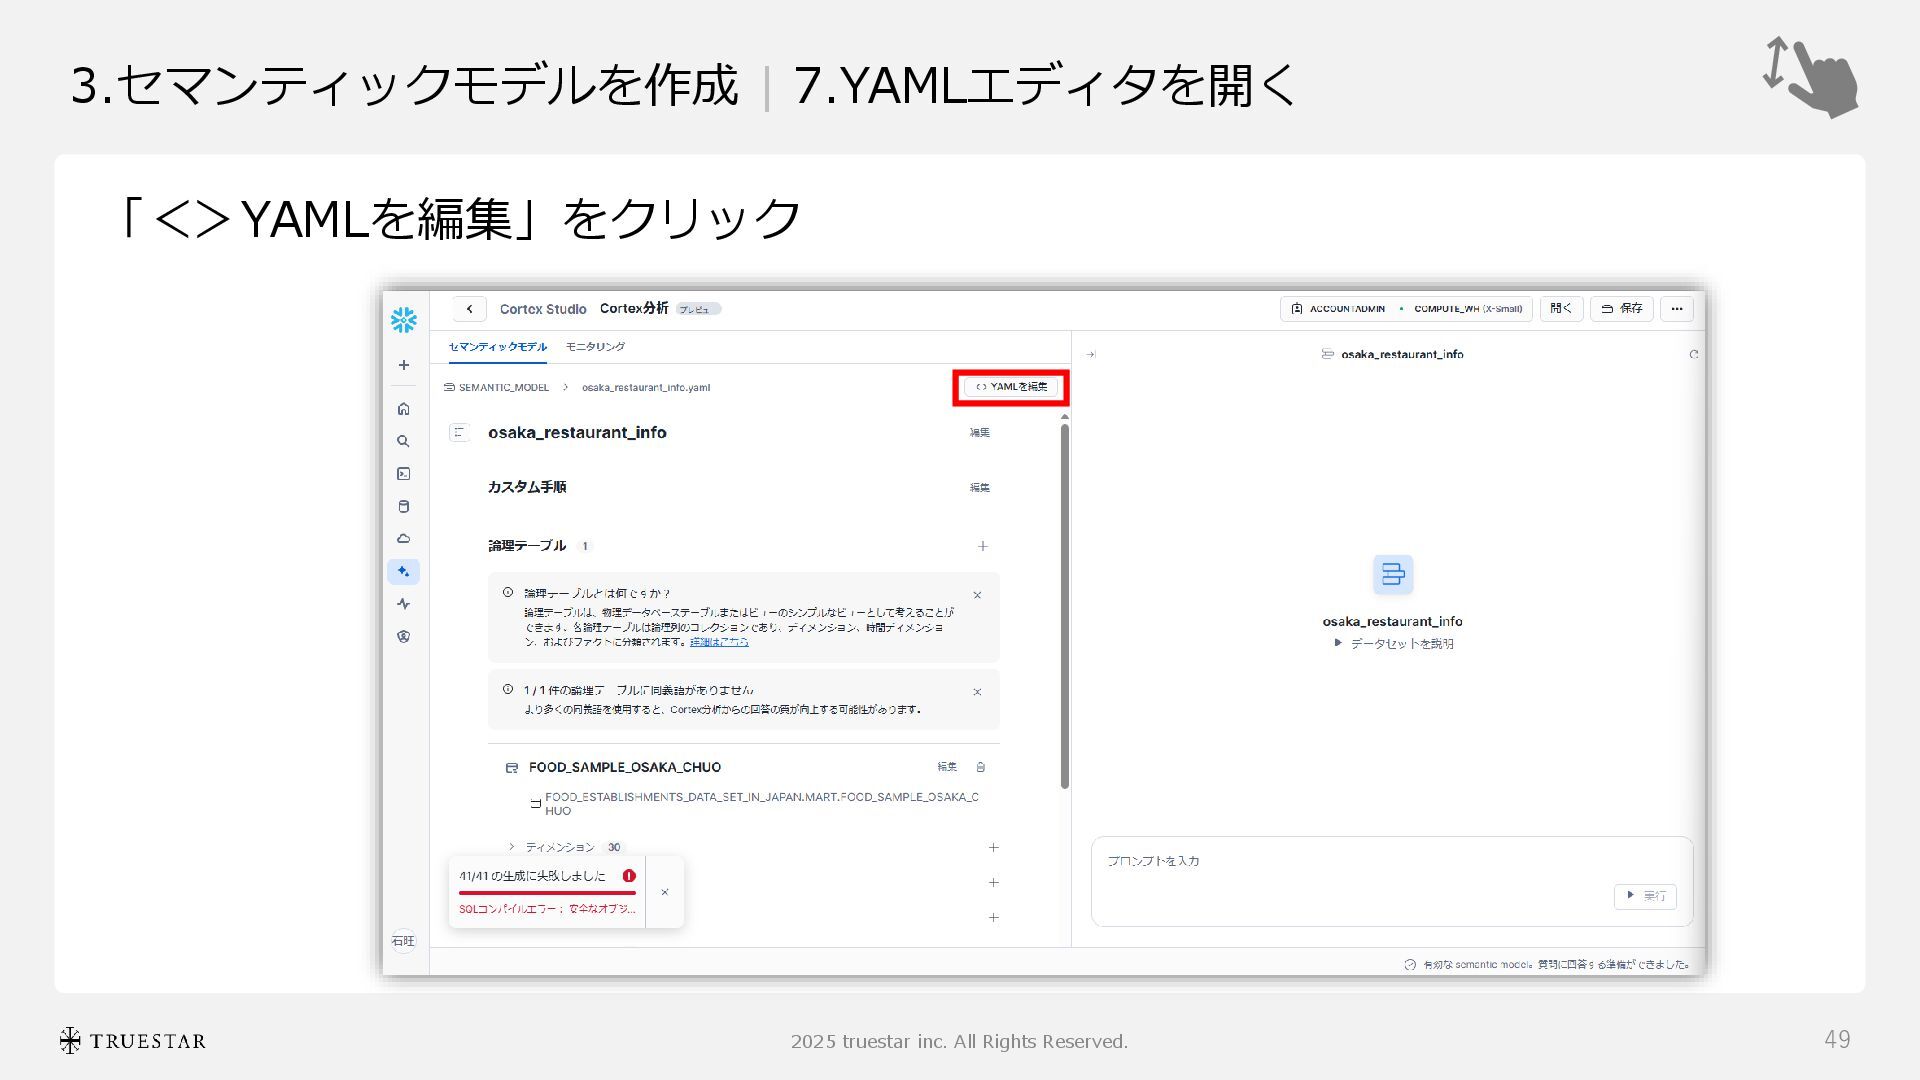Delete FOOD_SAMPLE_OSAKA_CHUO with trash icon
This screenshot has height=1080, width=1920.
[981, 767]
